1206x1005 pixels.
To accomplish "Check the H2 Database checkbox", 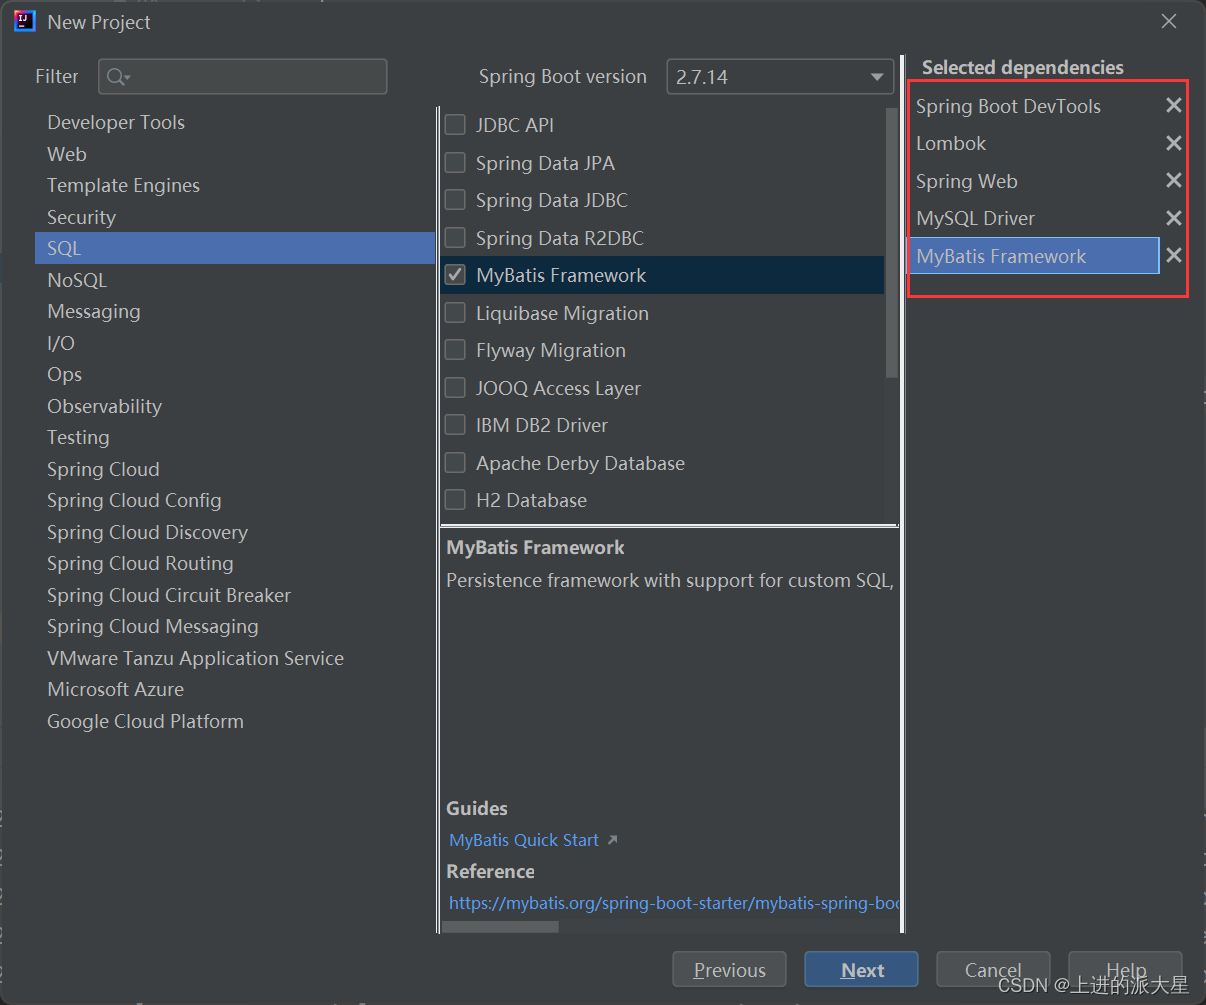I will [455, 500].
